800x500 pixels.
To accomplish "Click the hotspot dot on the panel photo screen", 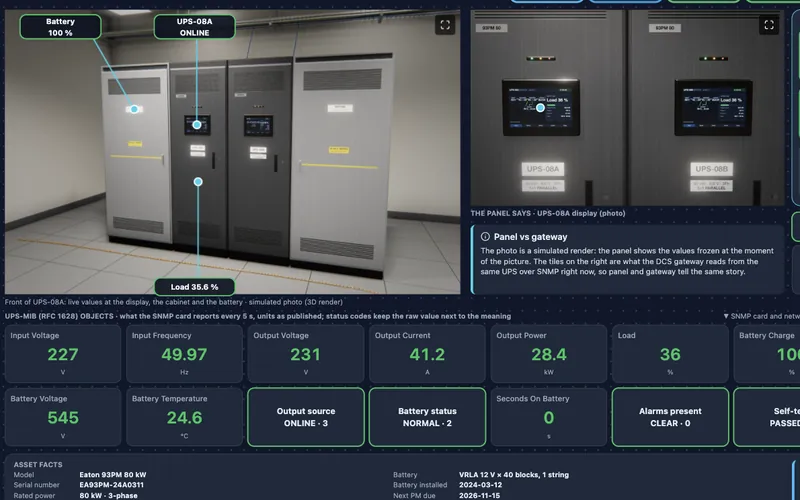I will (x=540, y=108).
